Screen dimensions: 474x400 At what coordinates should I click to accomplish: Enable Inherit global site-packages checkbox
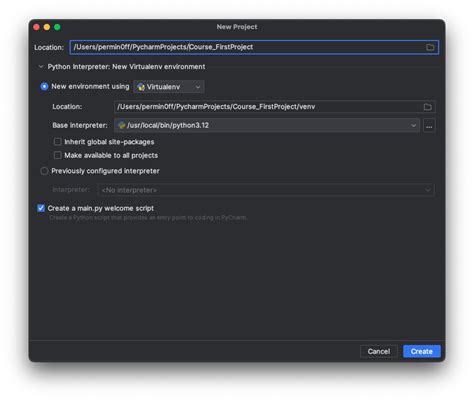(x=58, y=142)
